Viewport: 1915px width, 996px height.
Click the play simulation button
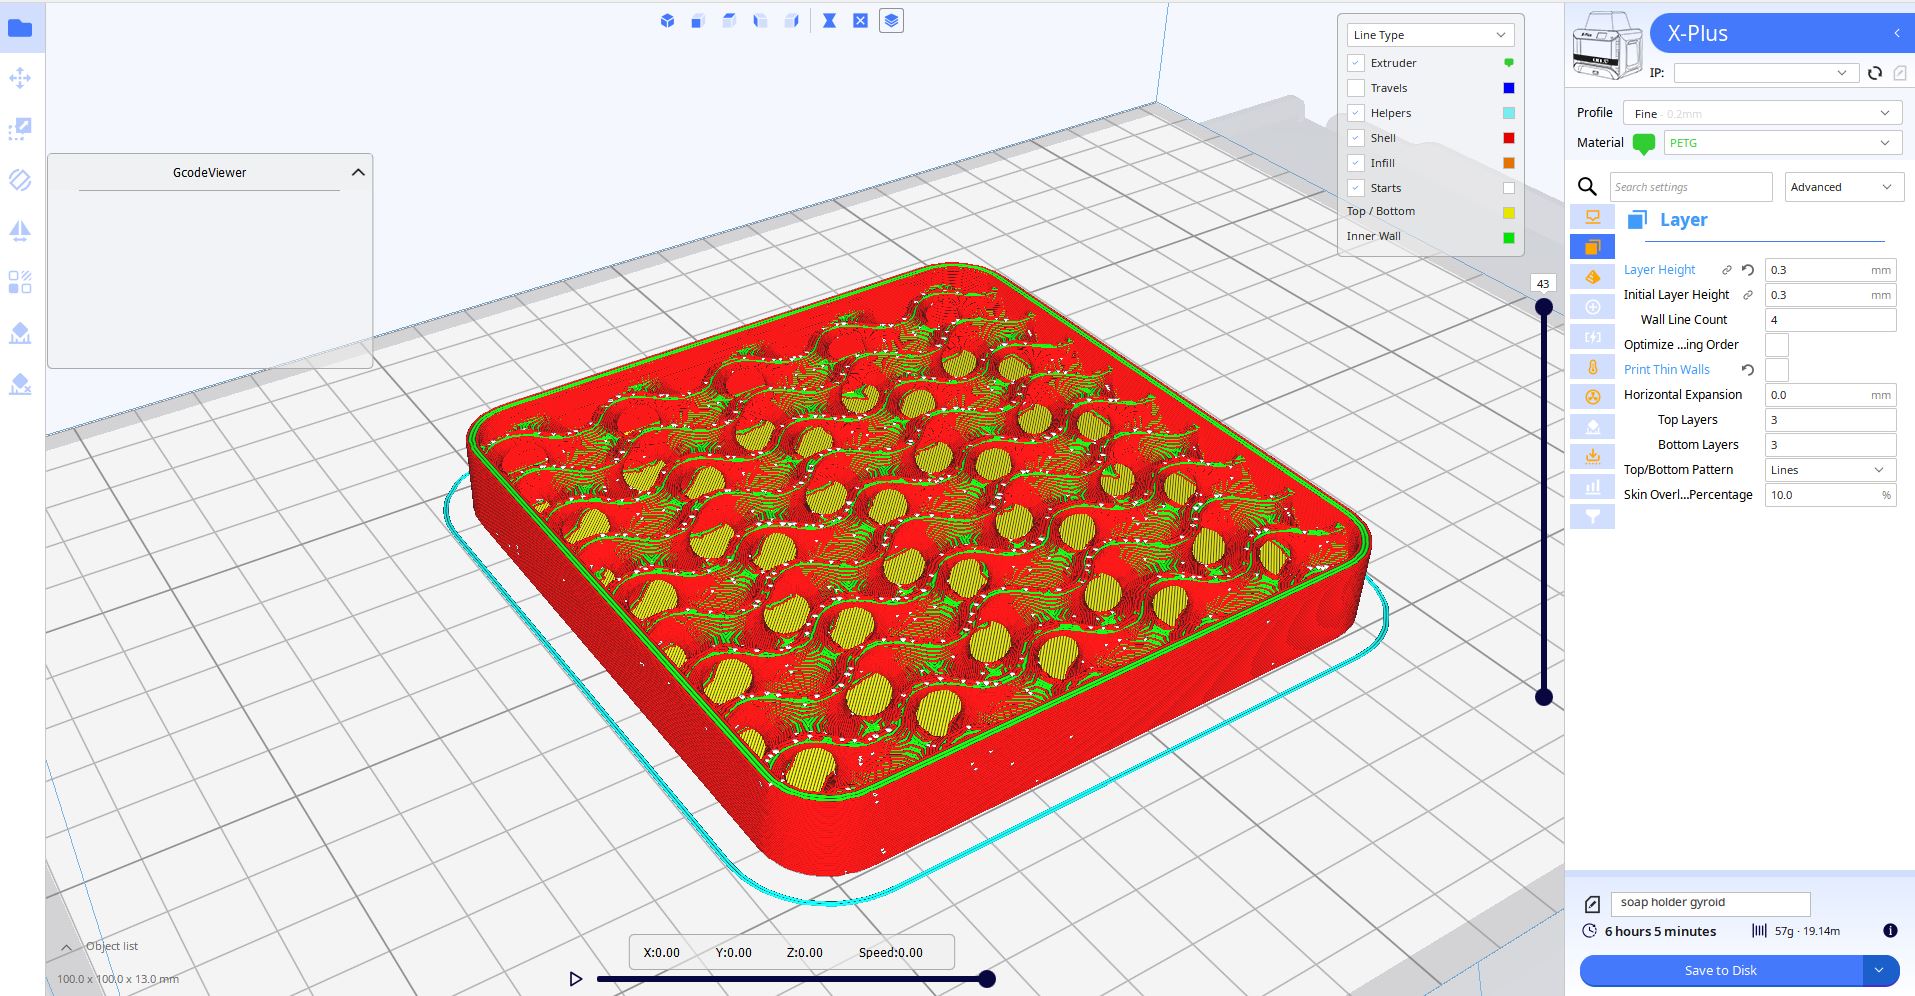coord(575,979)
